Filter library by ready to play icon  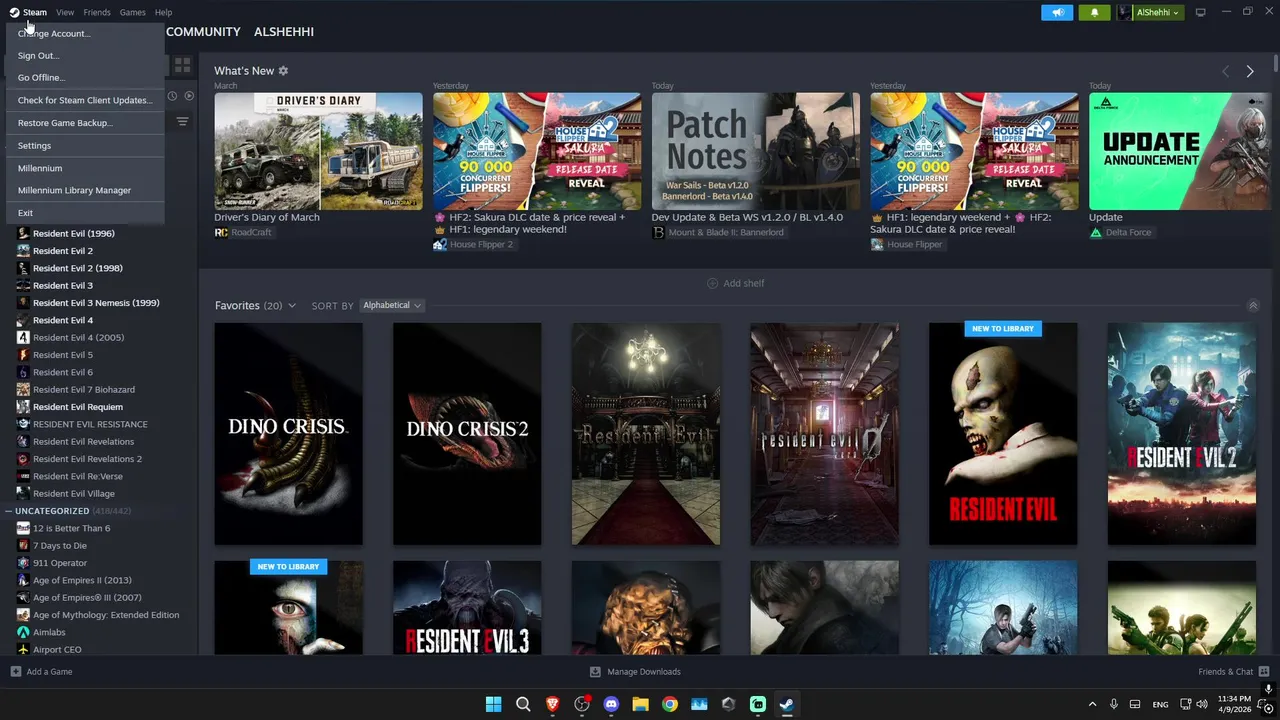(x=189, y=96)
